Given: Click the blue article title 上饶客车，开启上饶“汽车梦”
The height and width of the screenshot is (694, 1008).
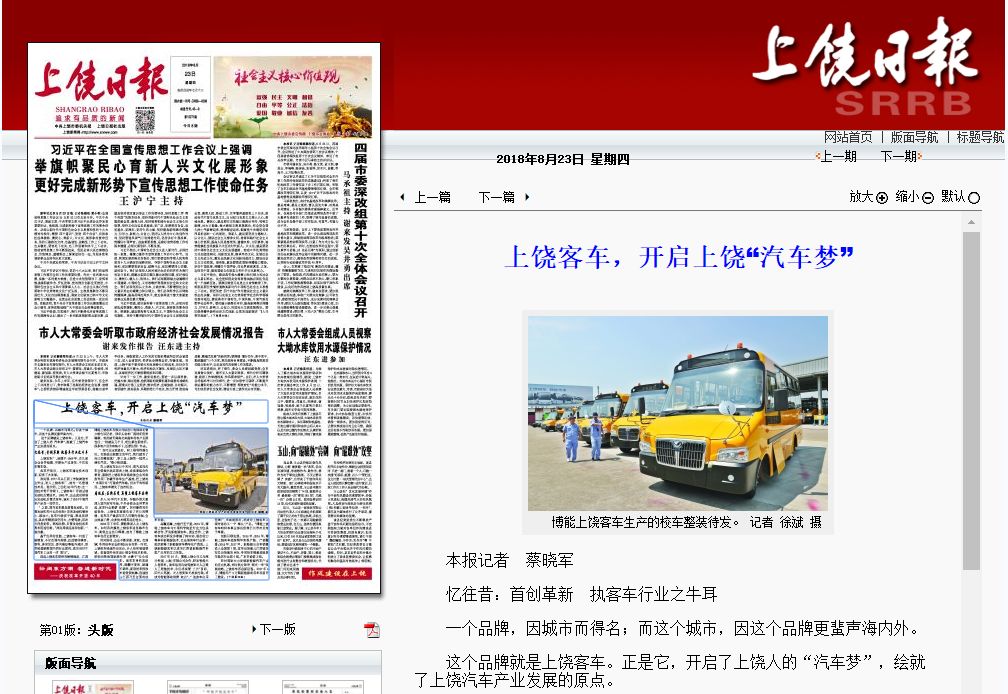Looking at the screenshot, I should 679,257.
